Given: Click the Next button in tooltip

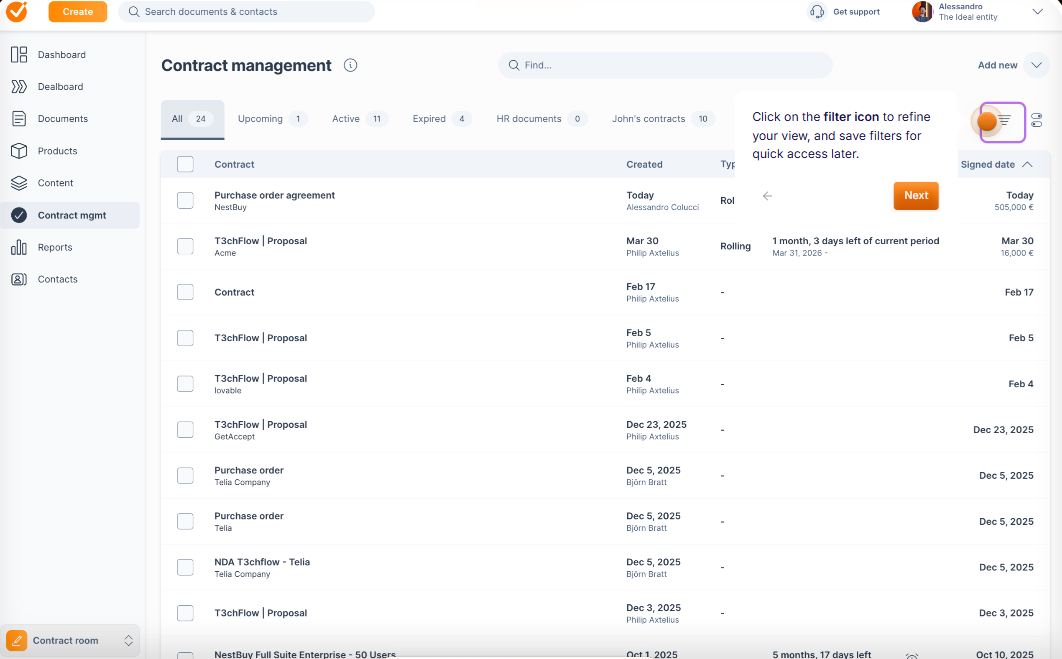Looking at the screenshot, I should [x=916, y=196].
